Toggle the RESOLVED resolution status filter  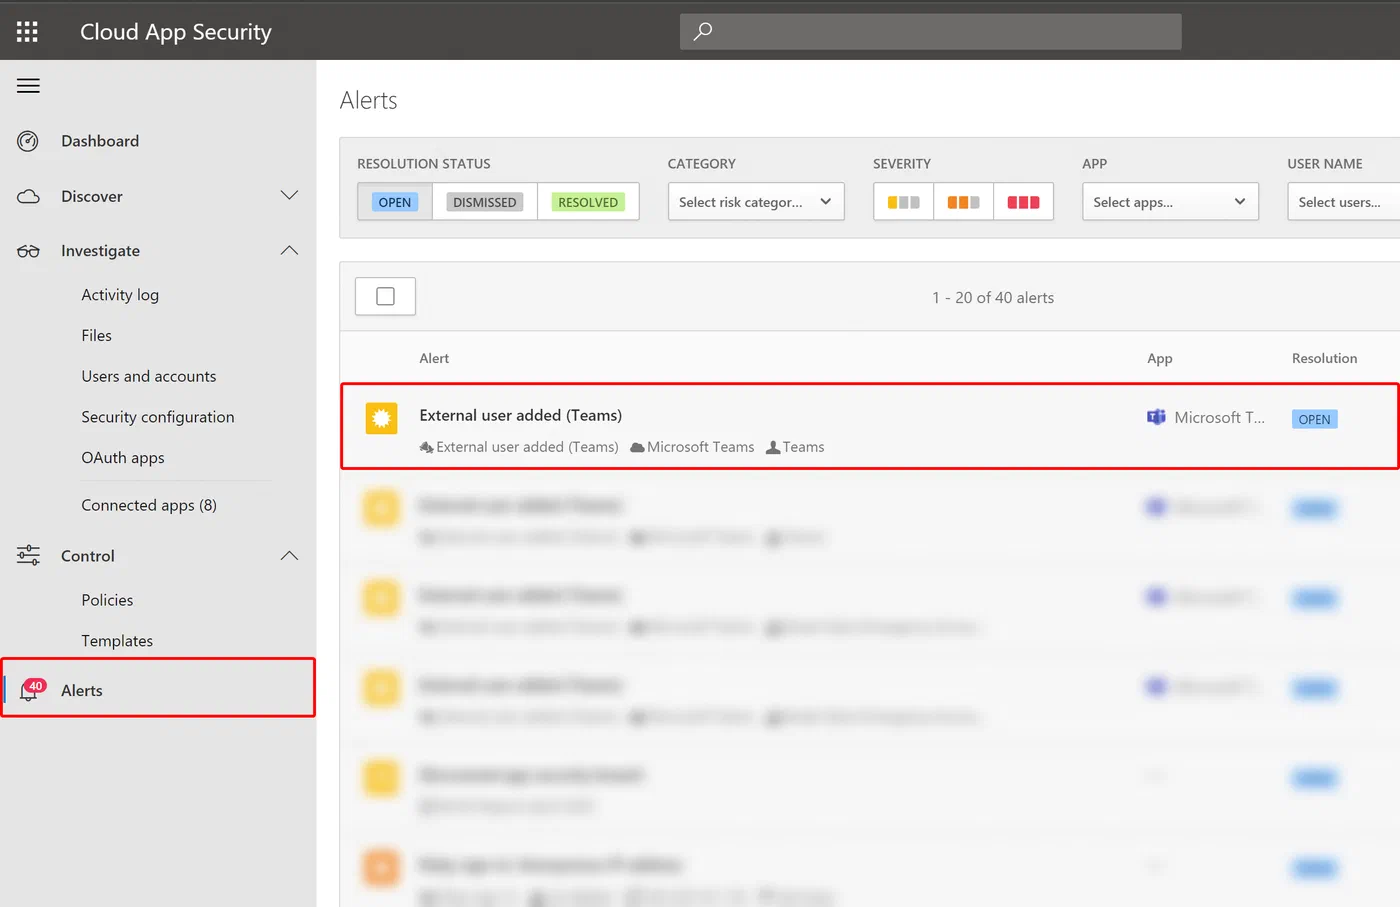tap(588, 202)
